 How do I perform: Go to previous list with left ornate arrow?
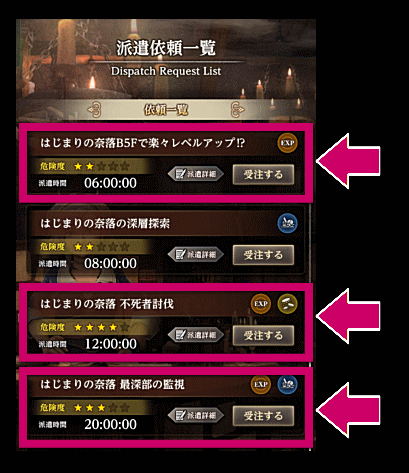tap(94, 110)
